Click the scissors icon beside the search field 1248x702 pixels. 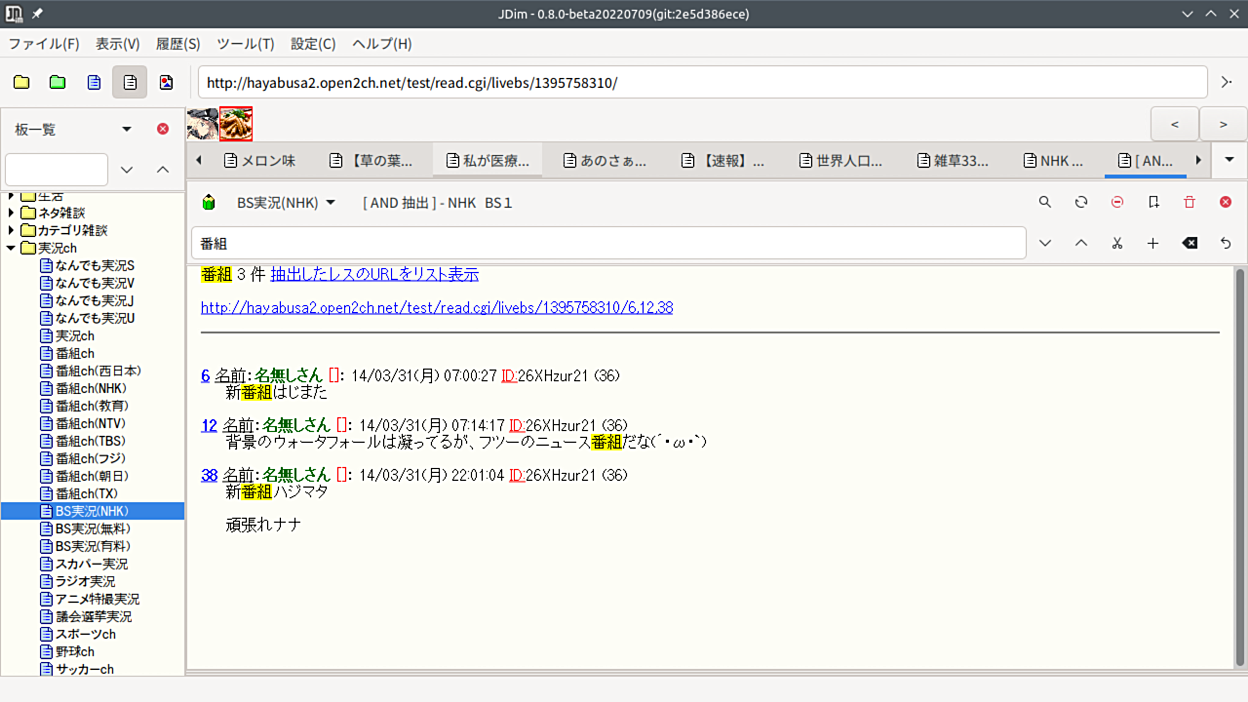point(1117,243)
